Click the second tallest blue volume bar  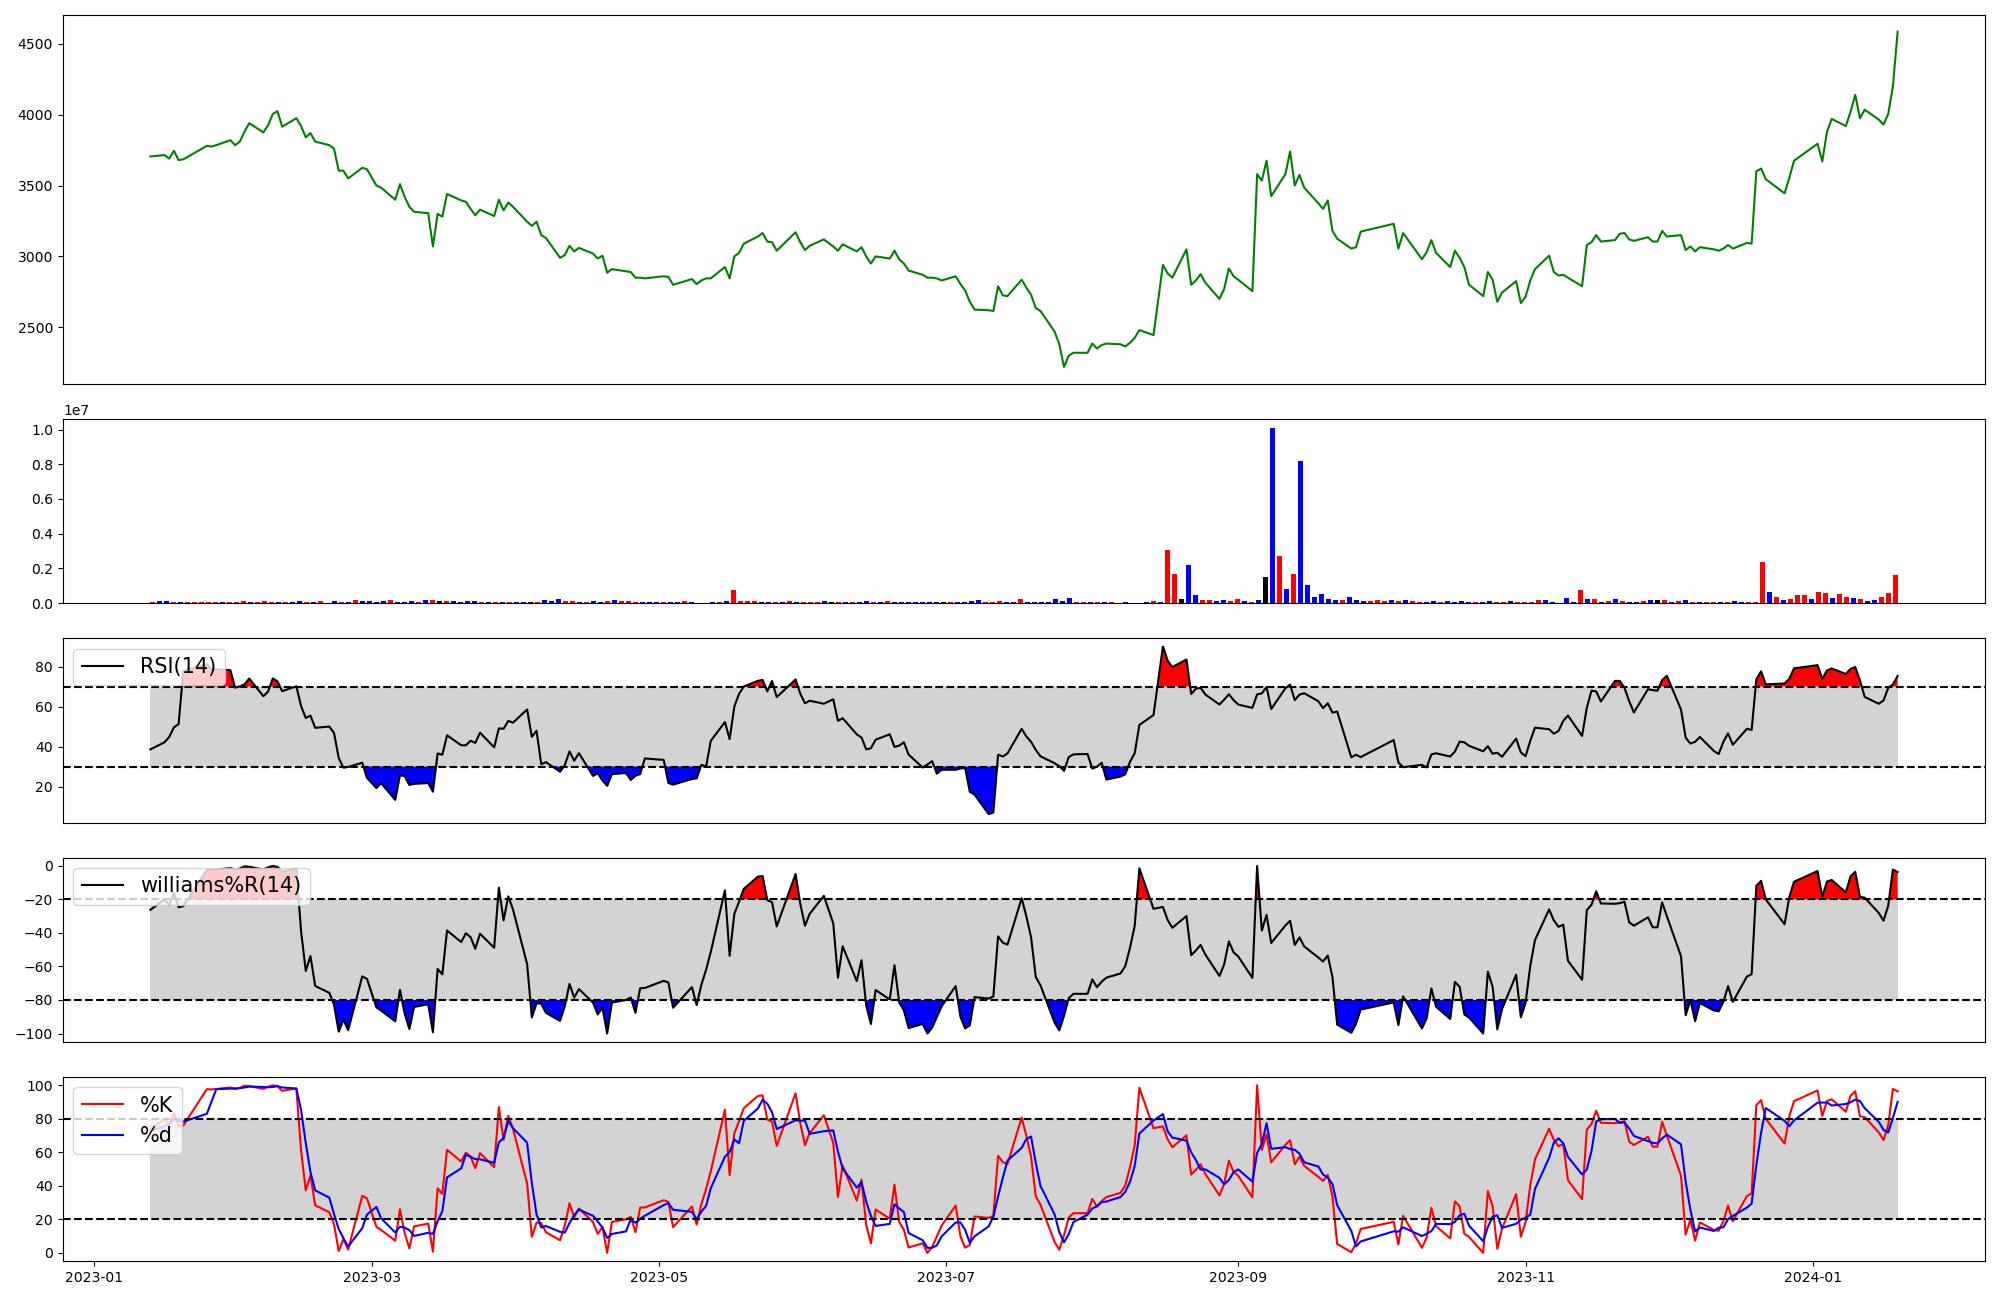1300,532
